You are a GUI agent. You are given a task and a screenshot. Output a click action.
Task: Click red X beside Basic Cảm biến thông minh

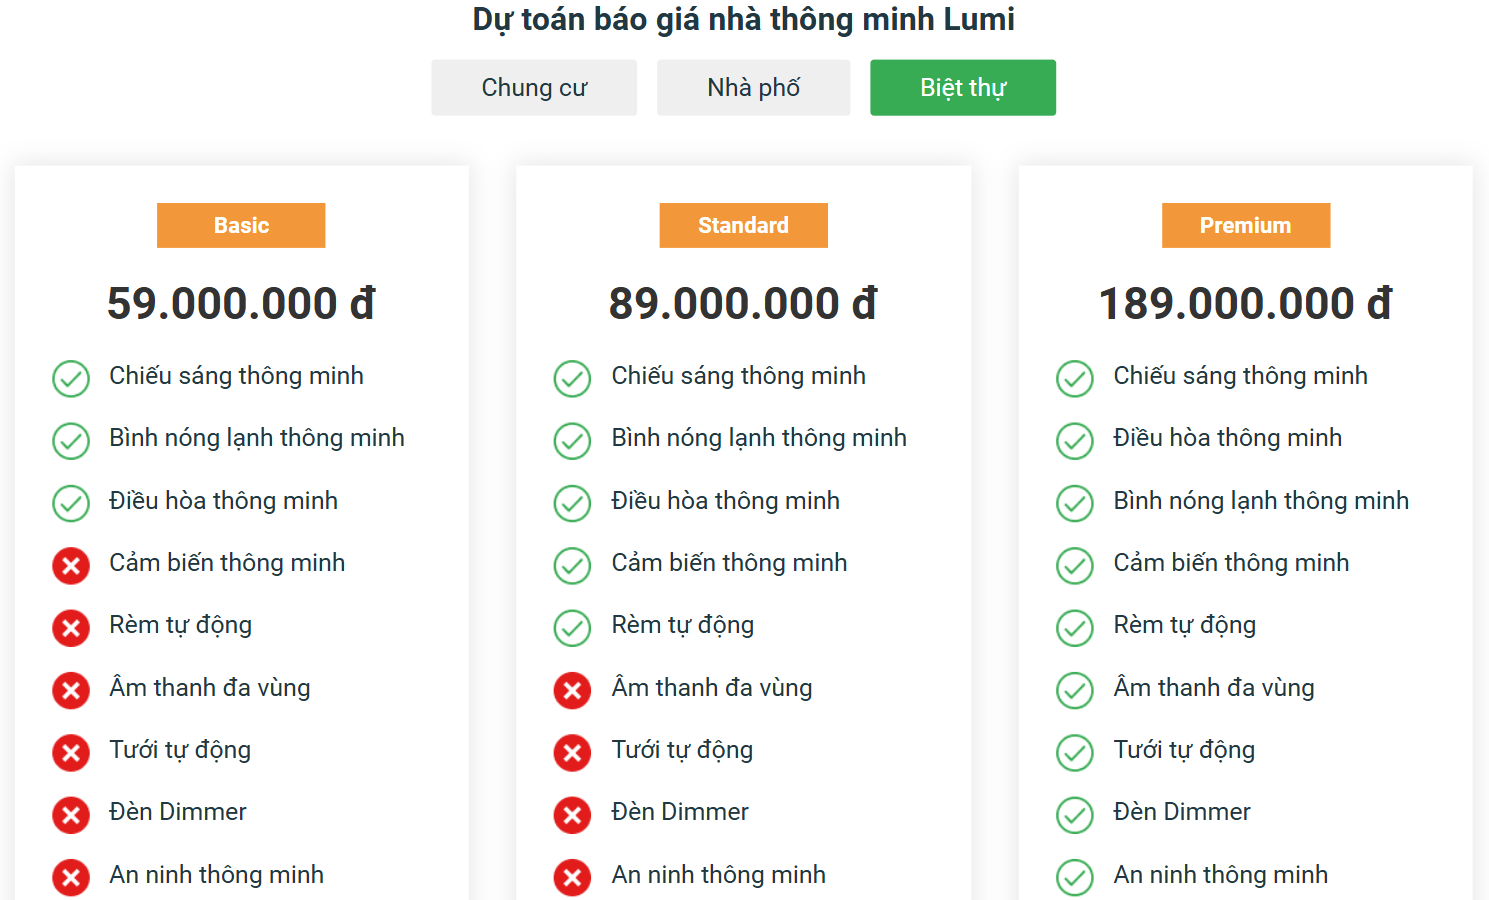pyautogui.click(x=71, y=566)
